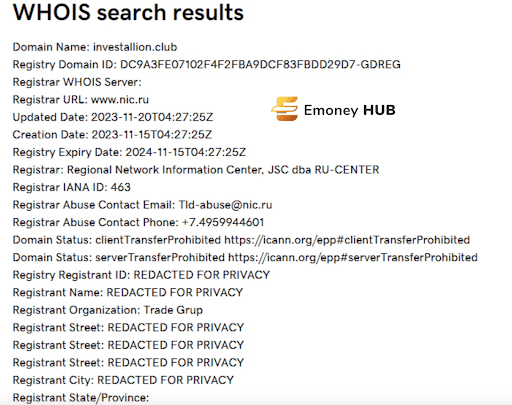The height and width of the screenshot is (405, 512).
Task: Click the Emoney HUB gold logo icon
Action: [x=284, y=109]
